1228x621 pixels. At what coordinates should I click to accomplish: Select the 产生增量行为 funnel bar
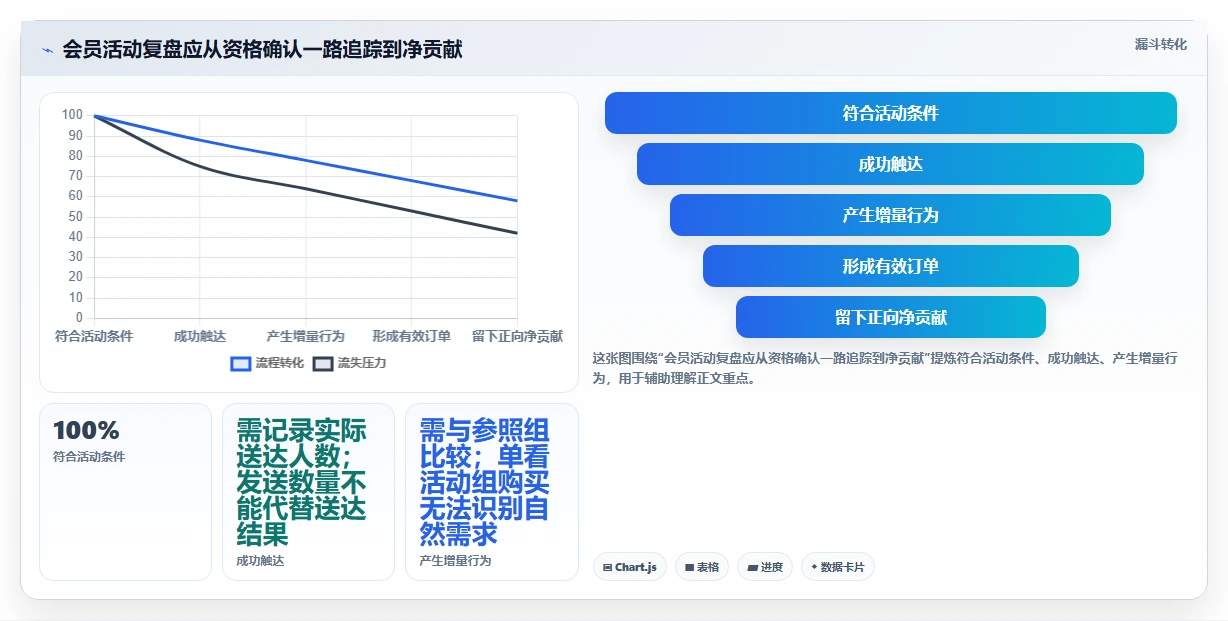click(x=890, y=215)
